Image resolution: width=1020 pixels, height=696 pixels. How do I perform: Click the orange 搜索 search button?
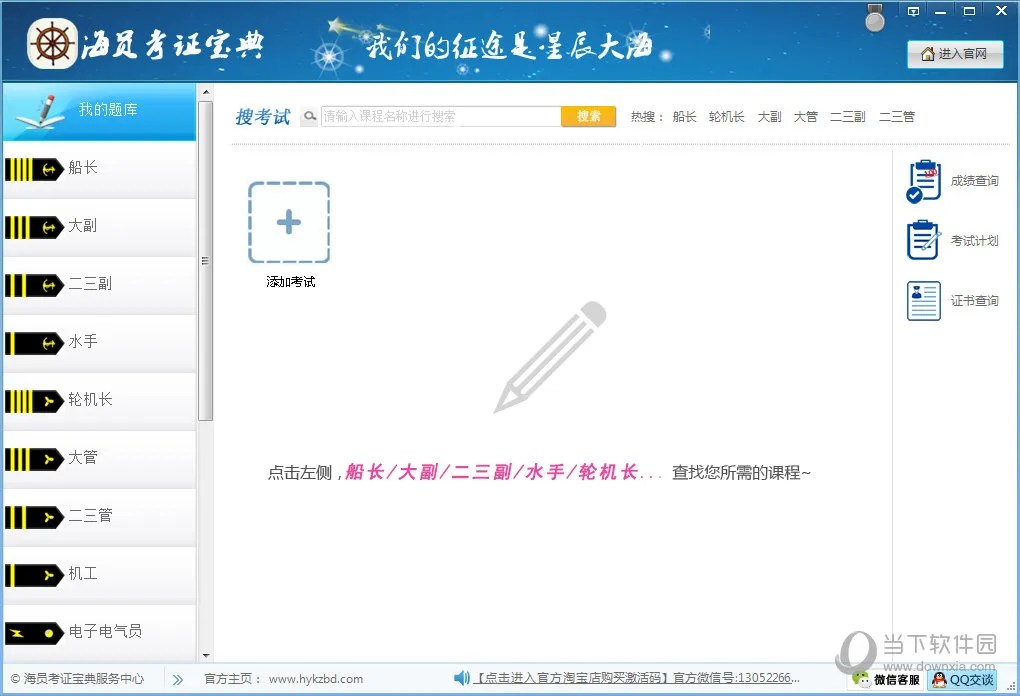[588, 117]
